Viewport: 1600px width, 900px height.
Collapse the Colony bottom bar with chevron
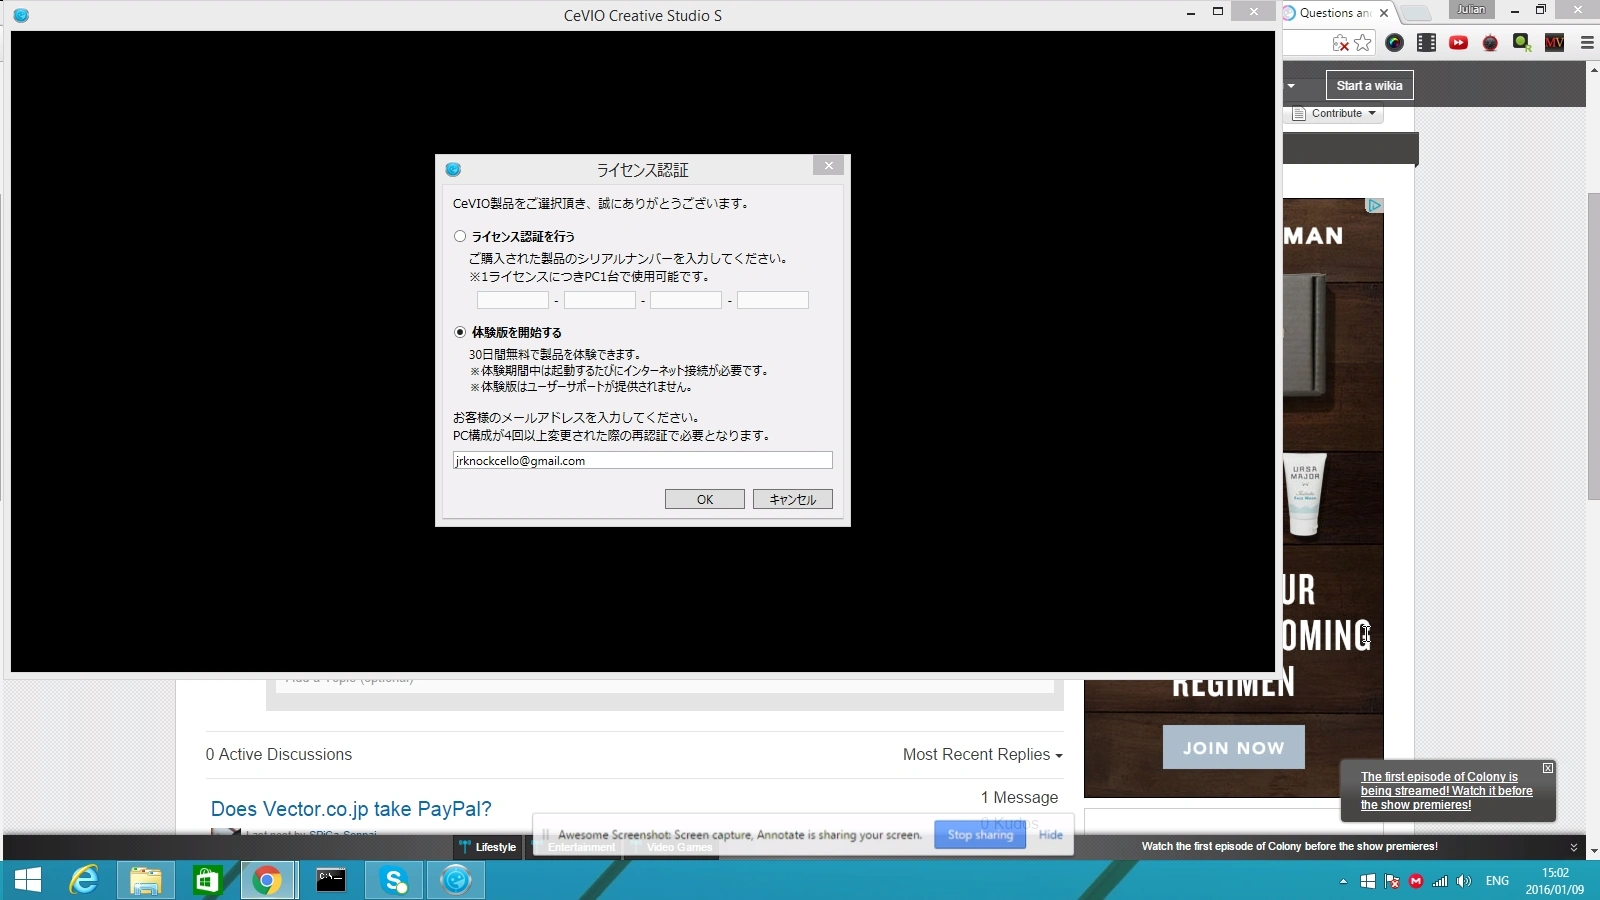coord(1573,847)
